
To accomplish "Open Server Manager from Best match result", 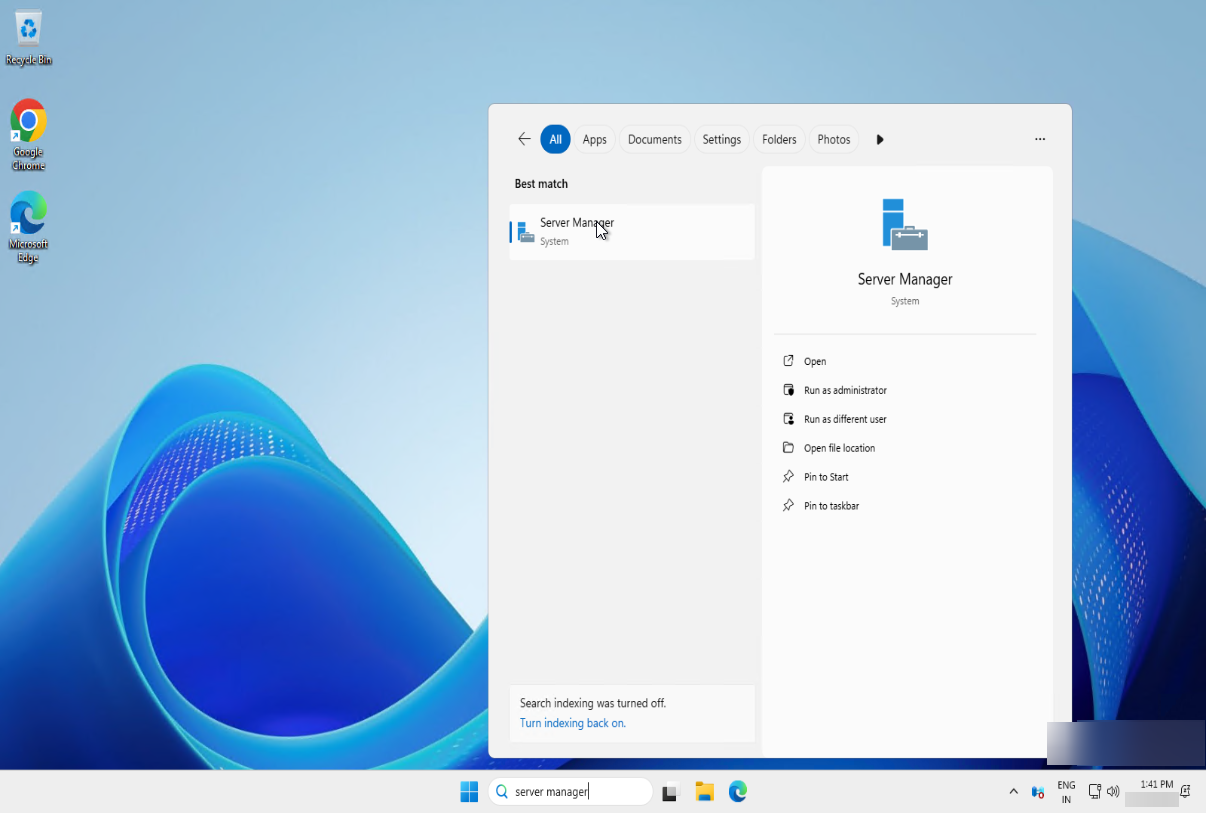I will click(x=631, y=232).
